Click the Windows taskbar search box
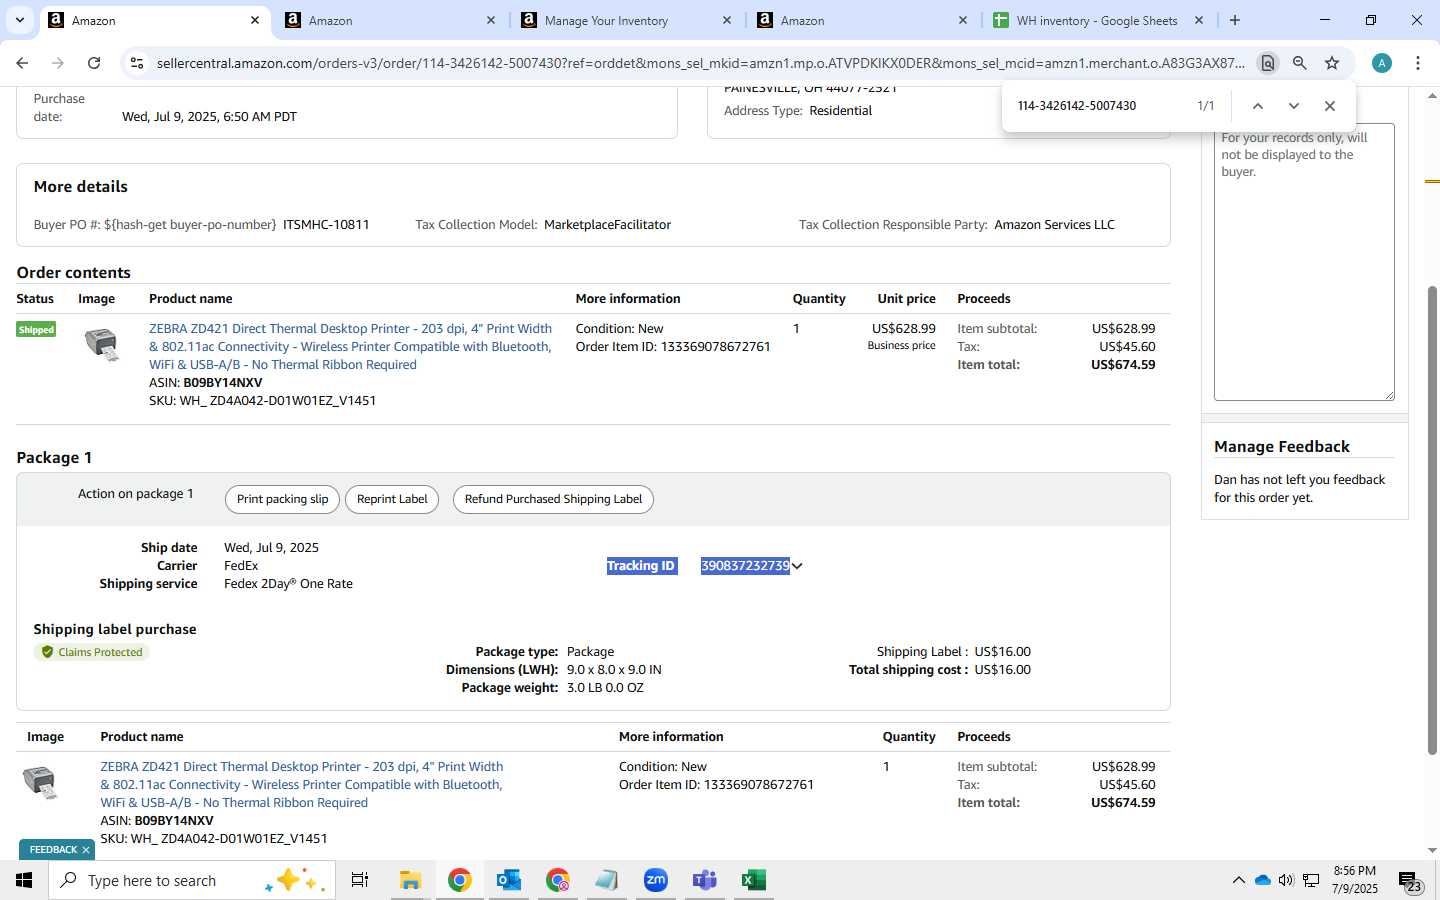 pyautogui.click(x=193, y=880)
